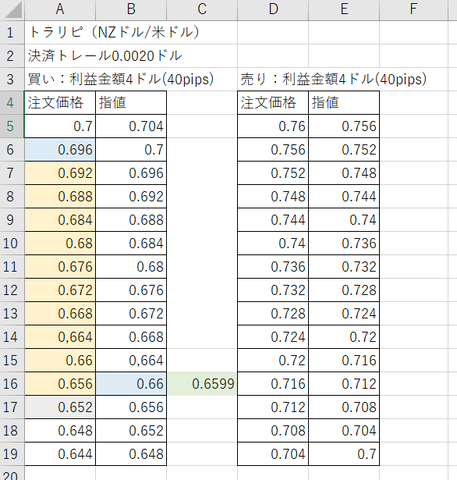Select cell E14 with value 0.72
The height and width of the screenshot is (480, 457).
[x=344, y=337]
